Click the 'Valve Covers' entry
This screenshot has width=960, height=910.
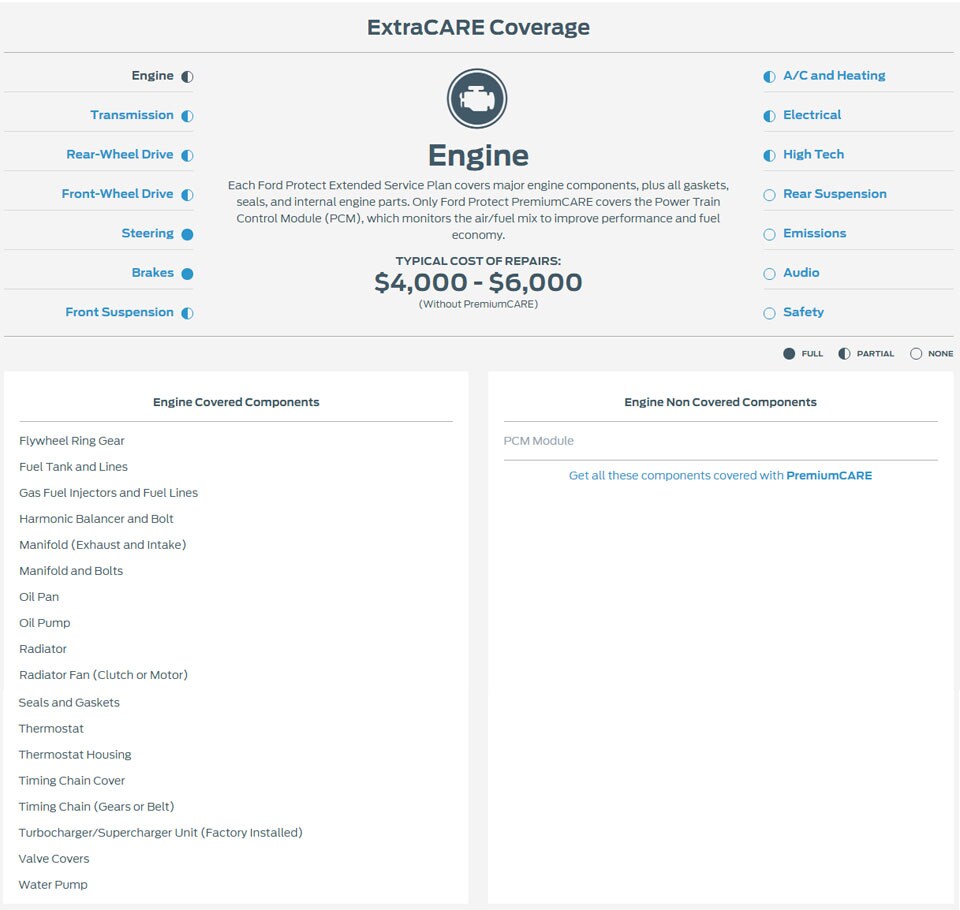(54, 859)
